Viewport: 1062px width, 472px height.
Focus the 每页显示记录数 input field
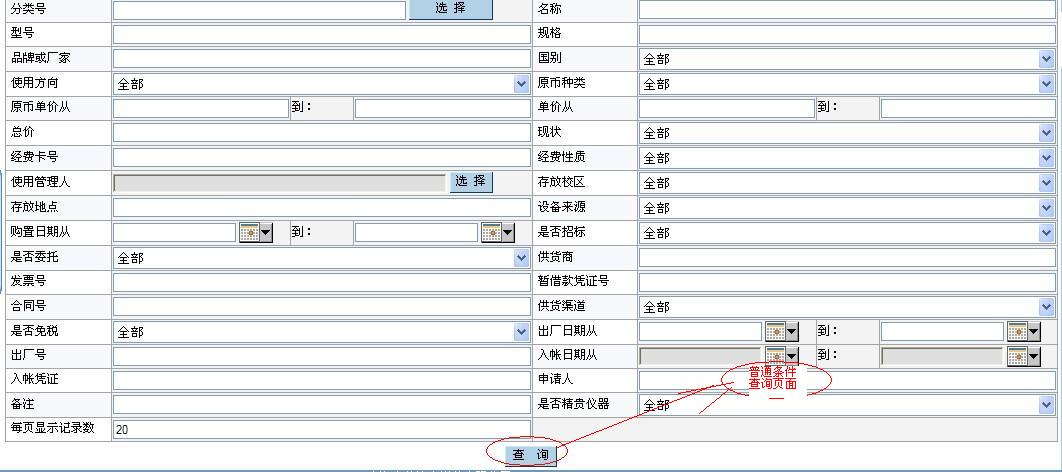coord(320,429)
